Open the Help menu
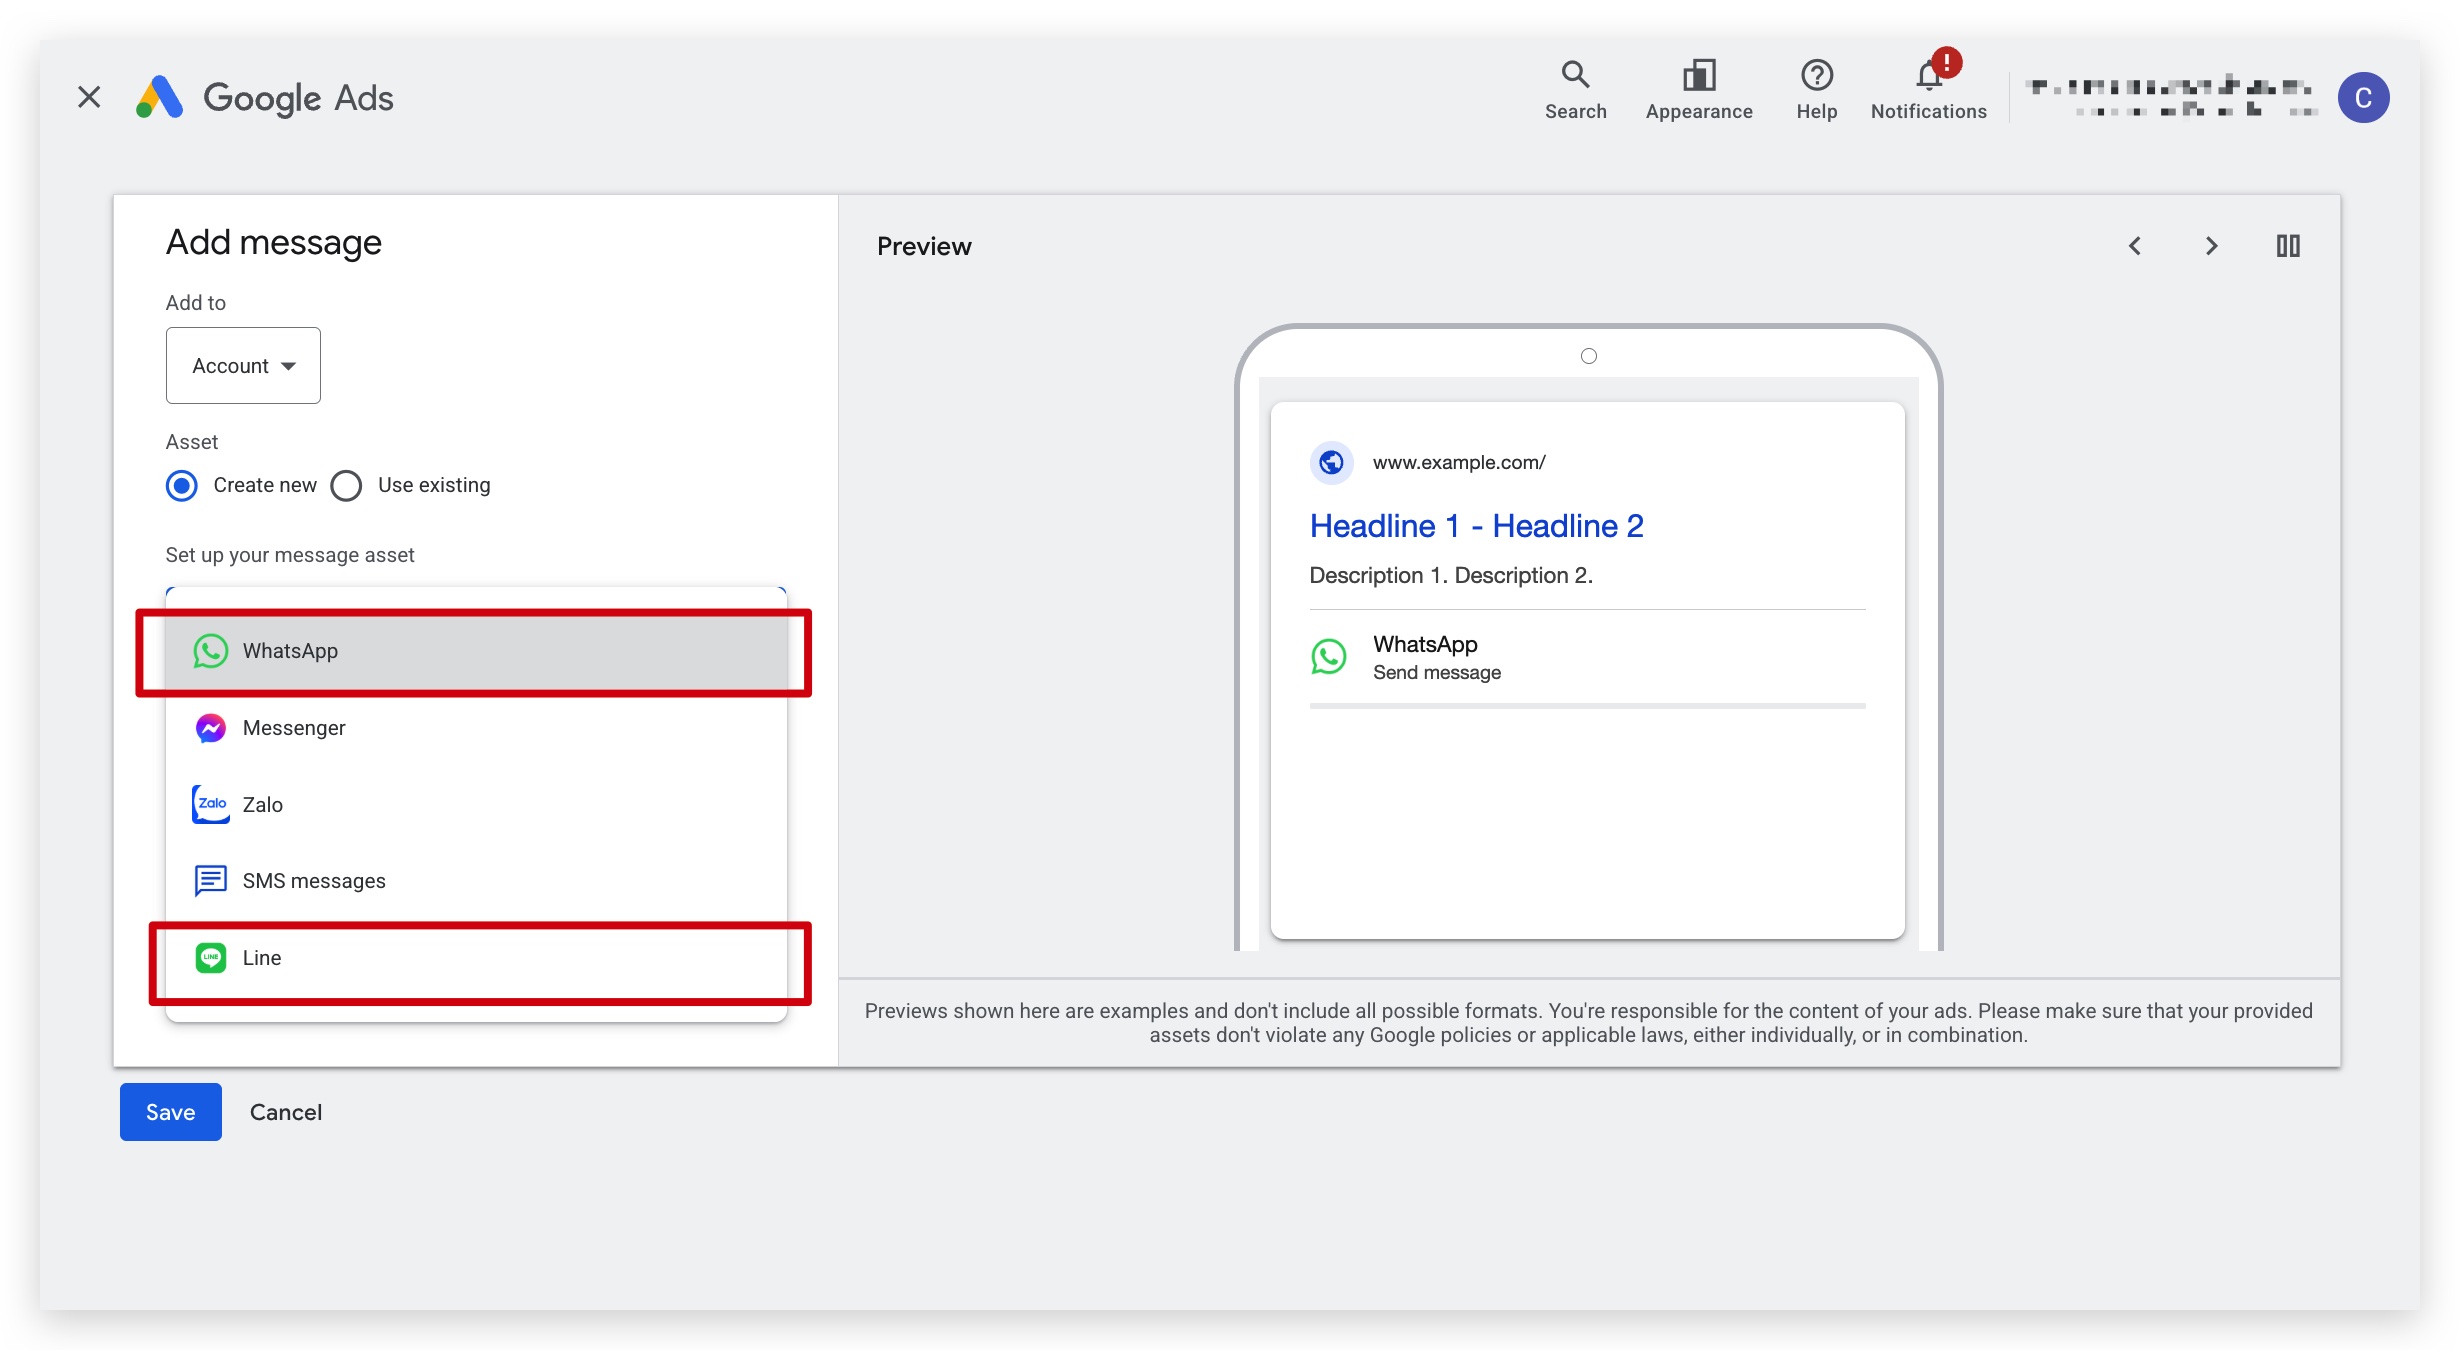Image resolution: width=2460 pixels, height=1350 pixels. point(1816,90)
